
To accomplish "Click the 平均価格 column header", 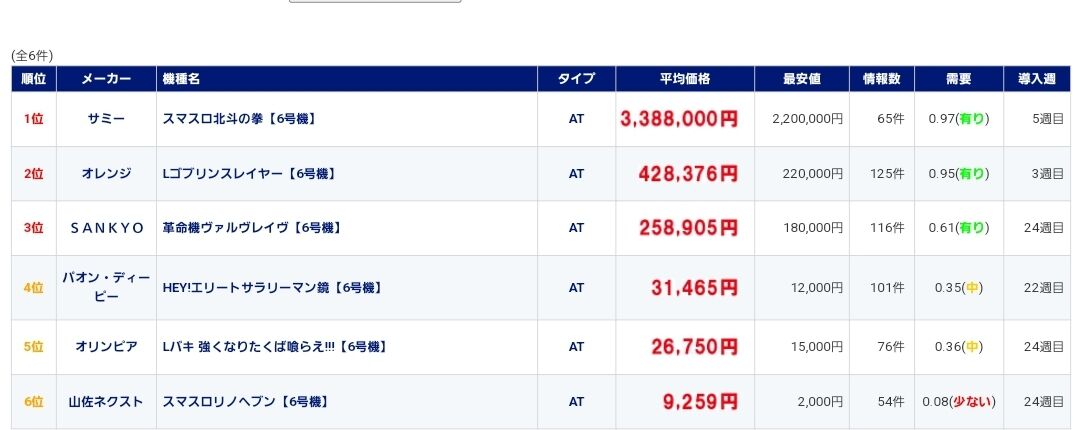I will pyautogui.click(x=685, y=79).
